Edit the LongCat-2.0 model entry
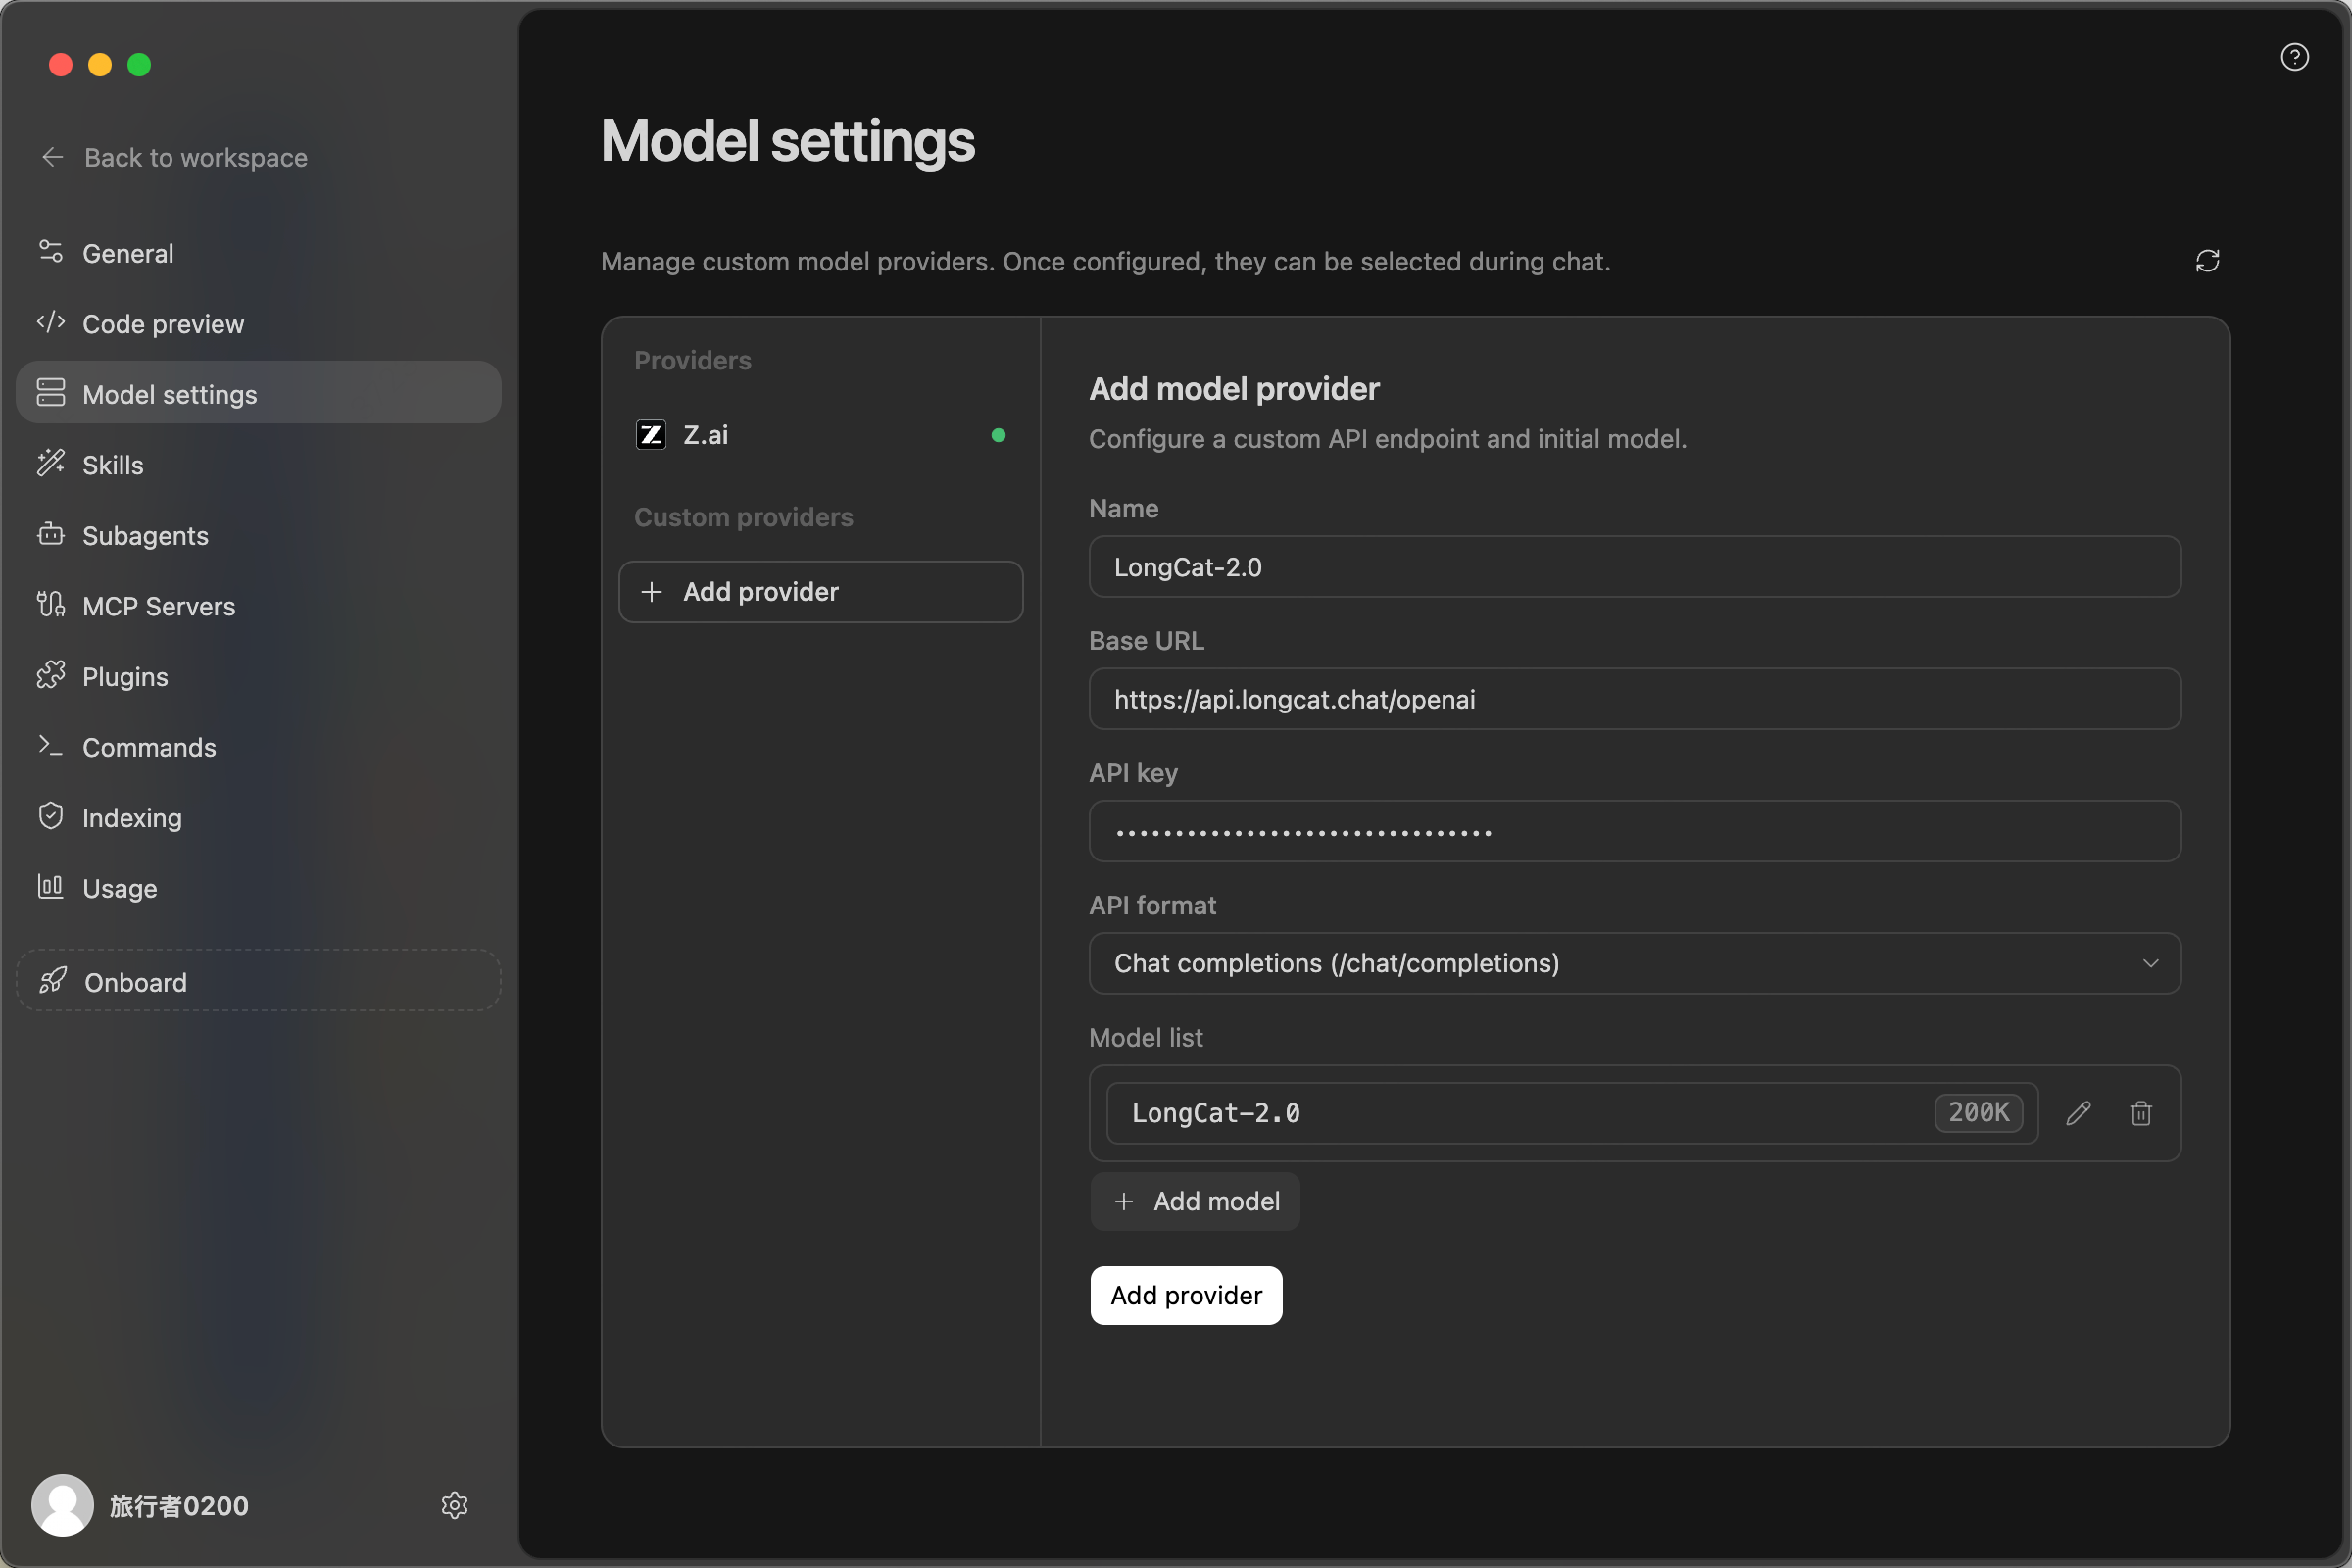 click(2078, 1113)
